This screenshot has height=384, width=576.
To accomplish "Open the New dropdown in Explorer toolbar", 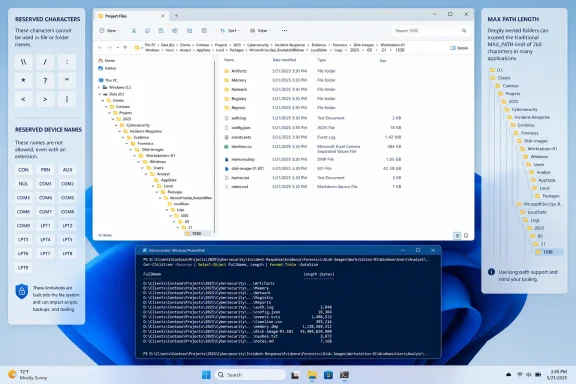I will coord(109,31).
